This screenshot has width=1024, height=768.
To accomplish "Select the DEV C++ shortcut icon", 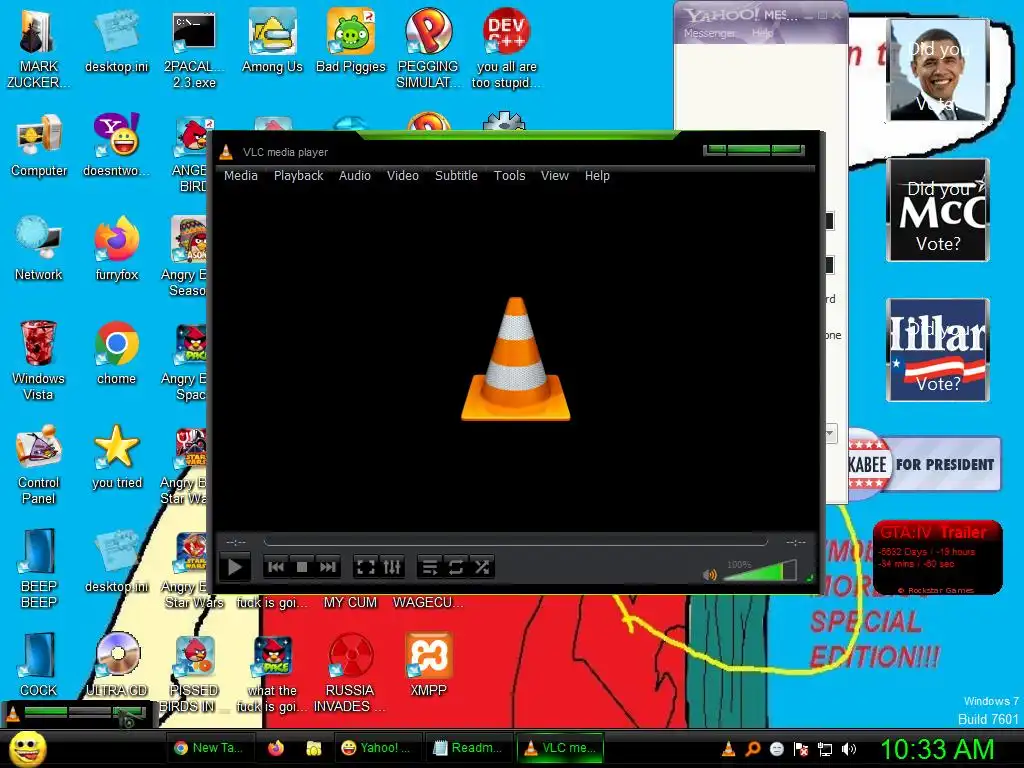I will 507,50.
